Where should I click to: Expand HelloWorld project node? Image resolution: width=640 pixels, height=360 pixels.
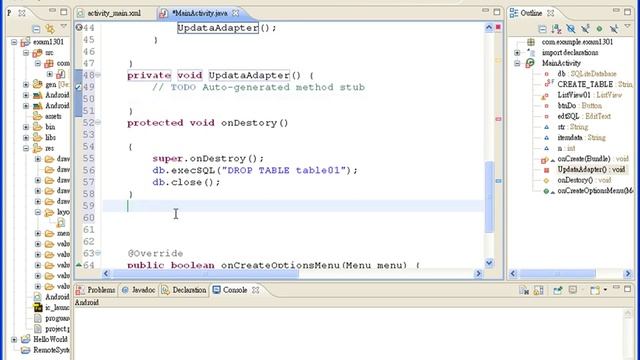[x=14, y=339]
